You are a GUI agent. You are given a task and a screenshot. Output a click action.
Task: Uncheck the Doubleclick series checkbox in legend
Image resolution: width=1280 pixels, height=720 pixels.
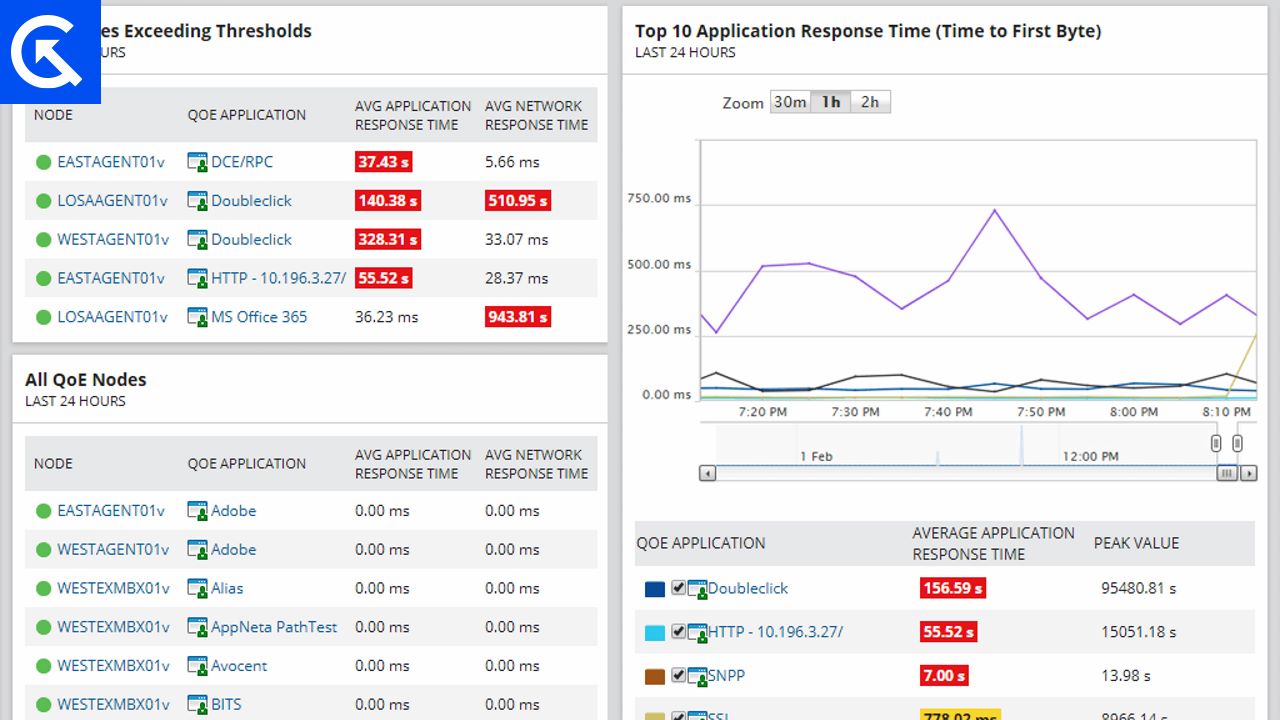pos(678,588)
